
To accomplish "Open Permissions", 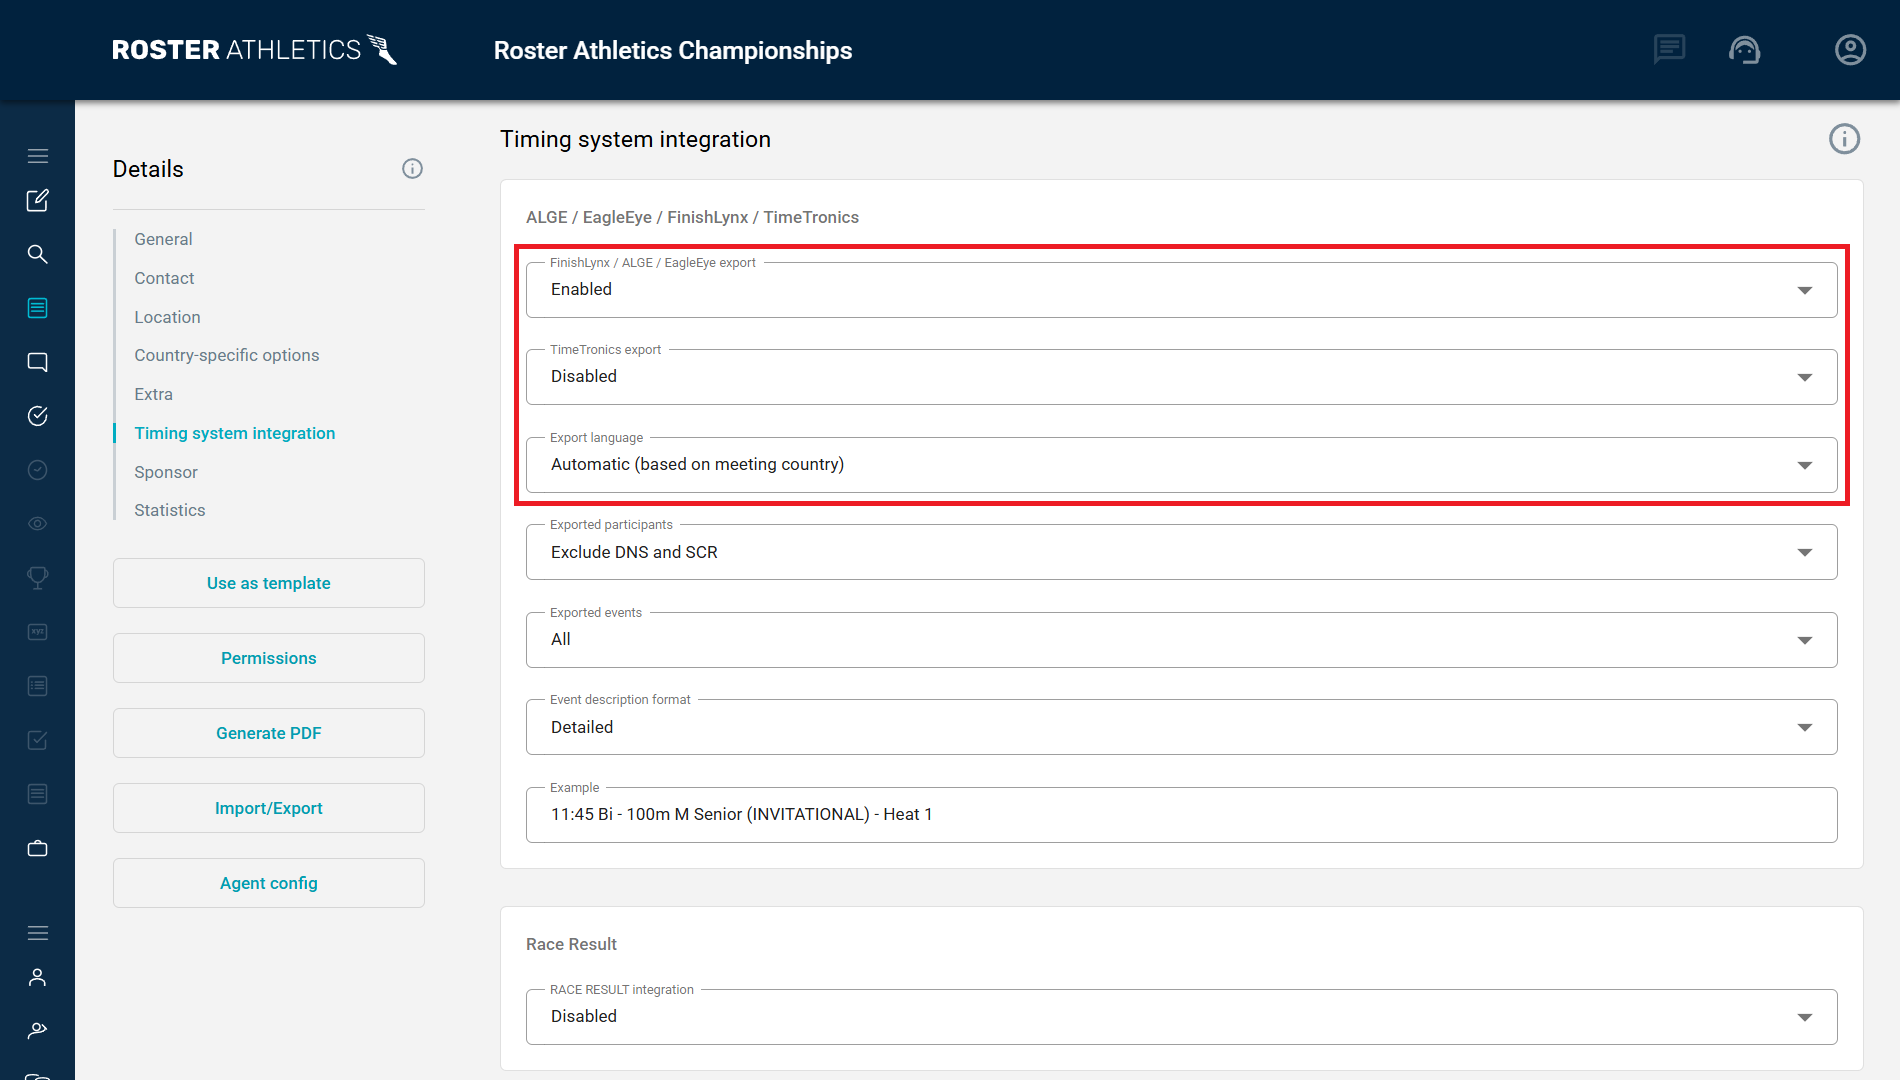I will coord(268,658).
